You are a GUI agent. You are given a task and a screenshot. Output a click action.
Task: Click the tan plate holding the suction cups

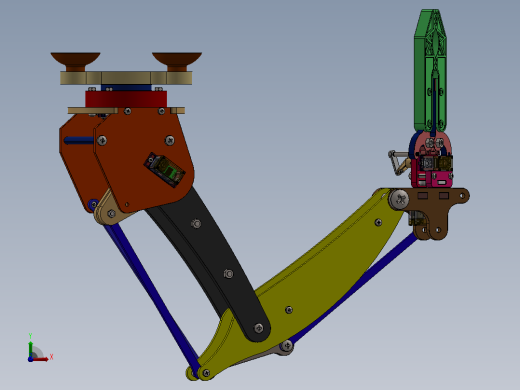point(126,78)
